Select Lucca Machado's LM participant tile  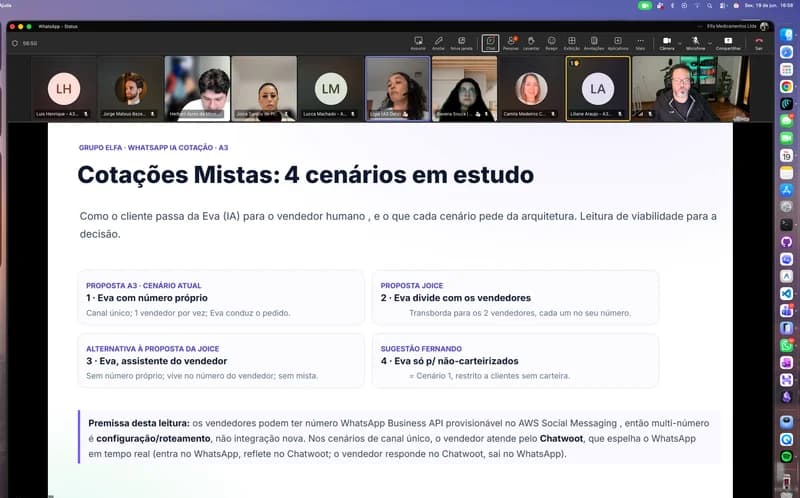click(331, 88)
